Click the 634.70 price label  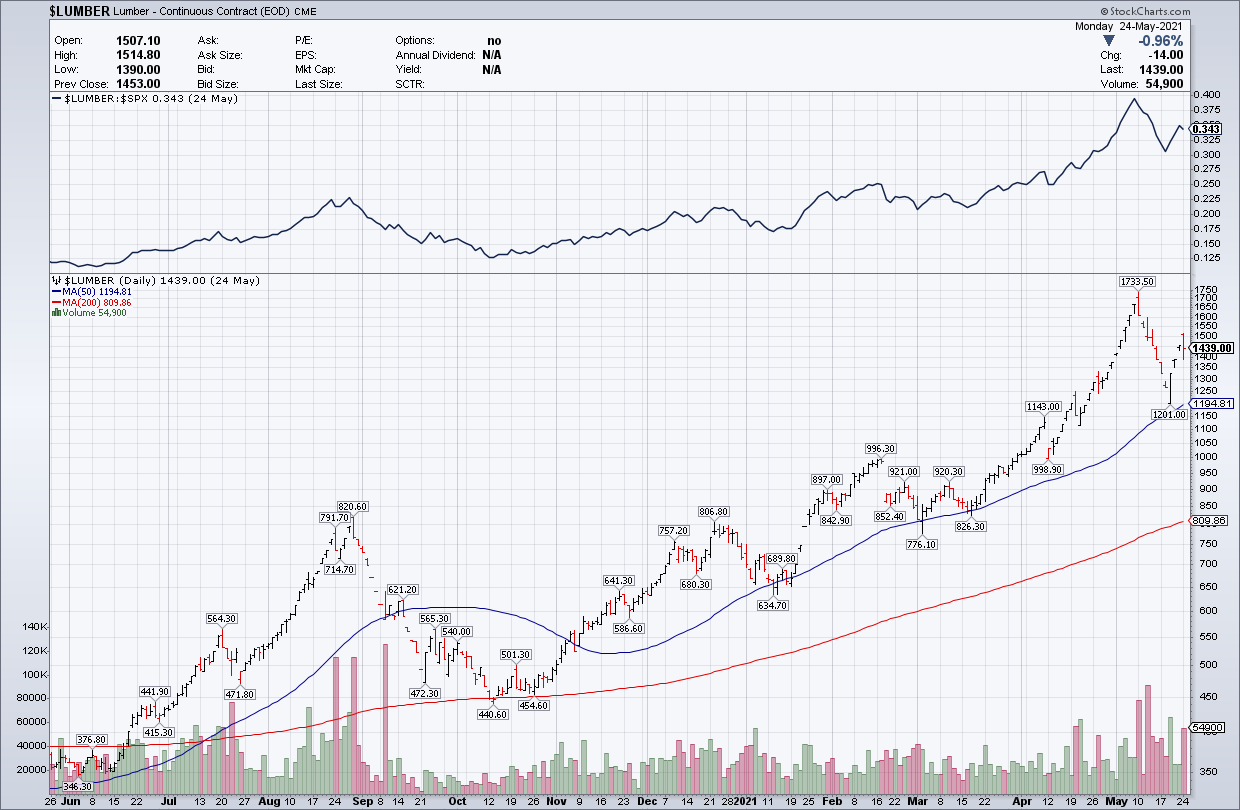click(x=774, y=606)
